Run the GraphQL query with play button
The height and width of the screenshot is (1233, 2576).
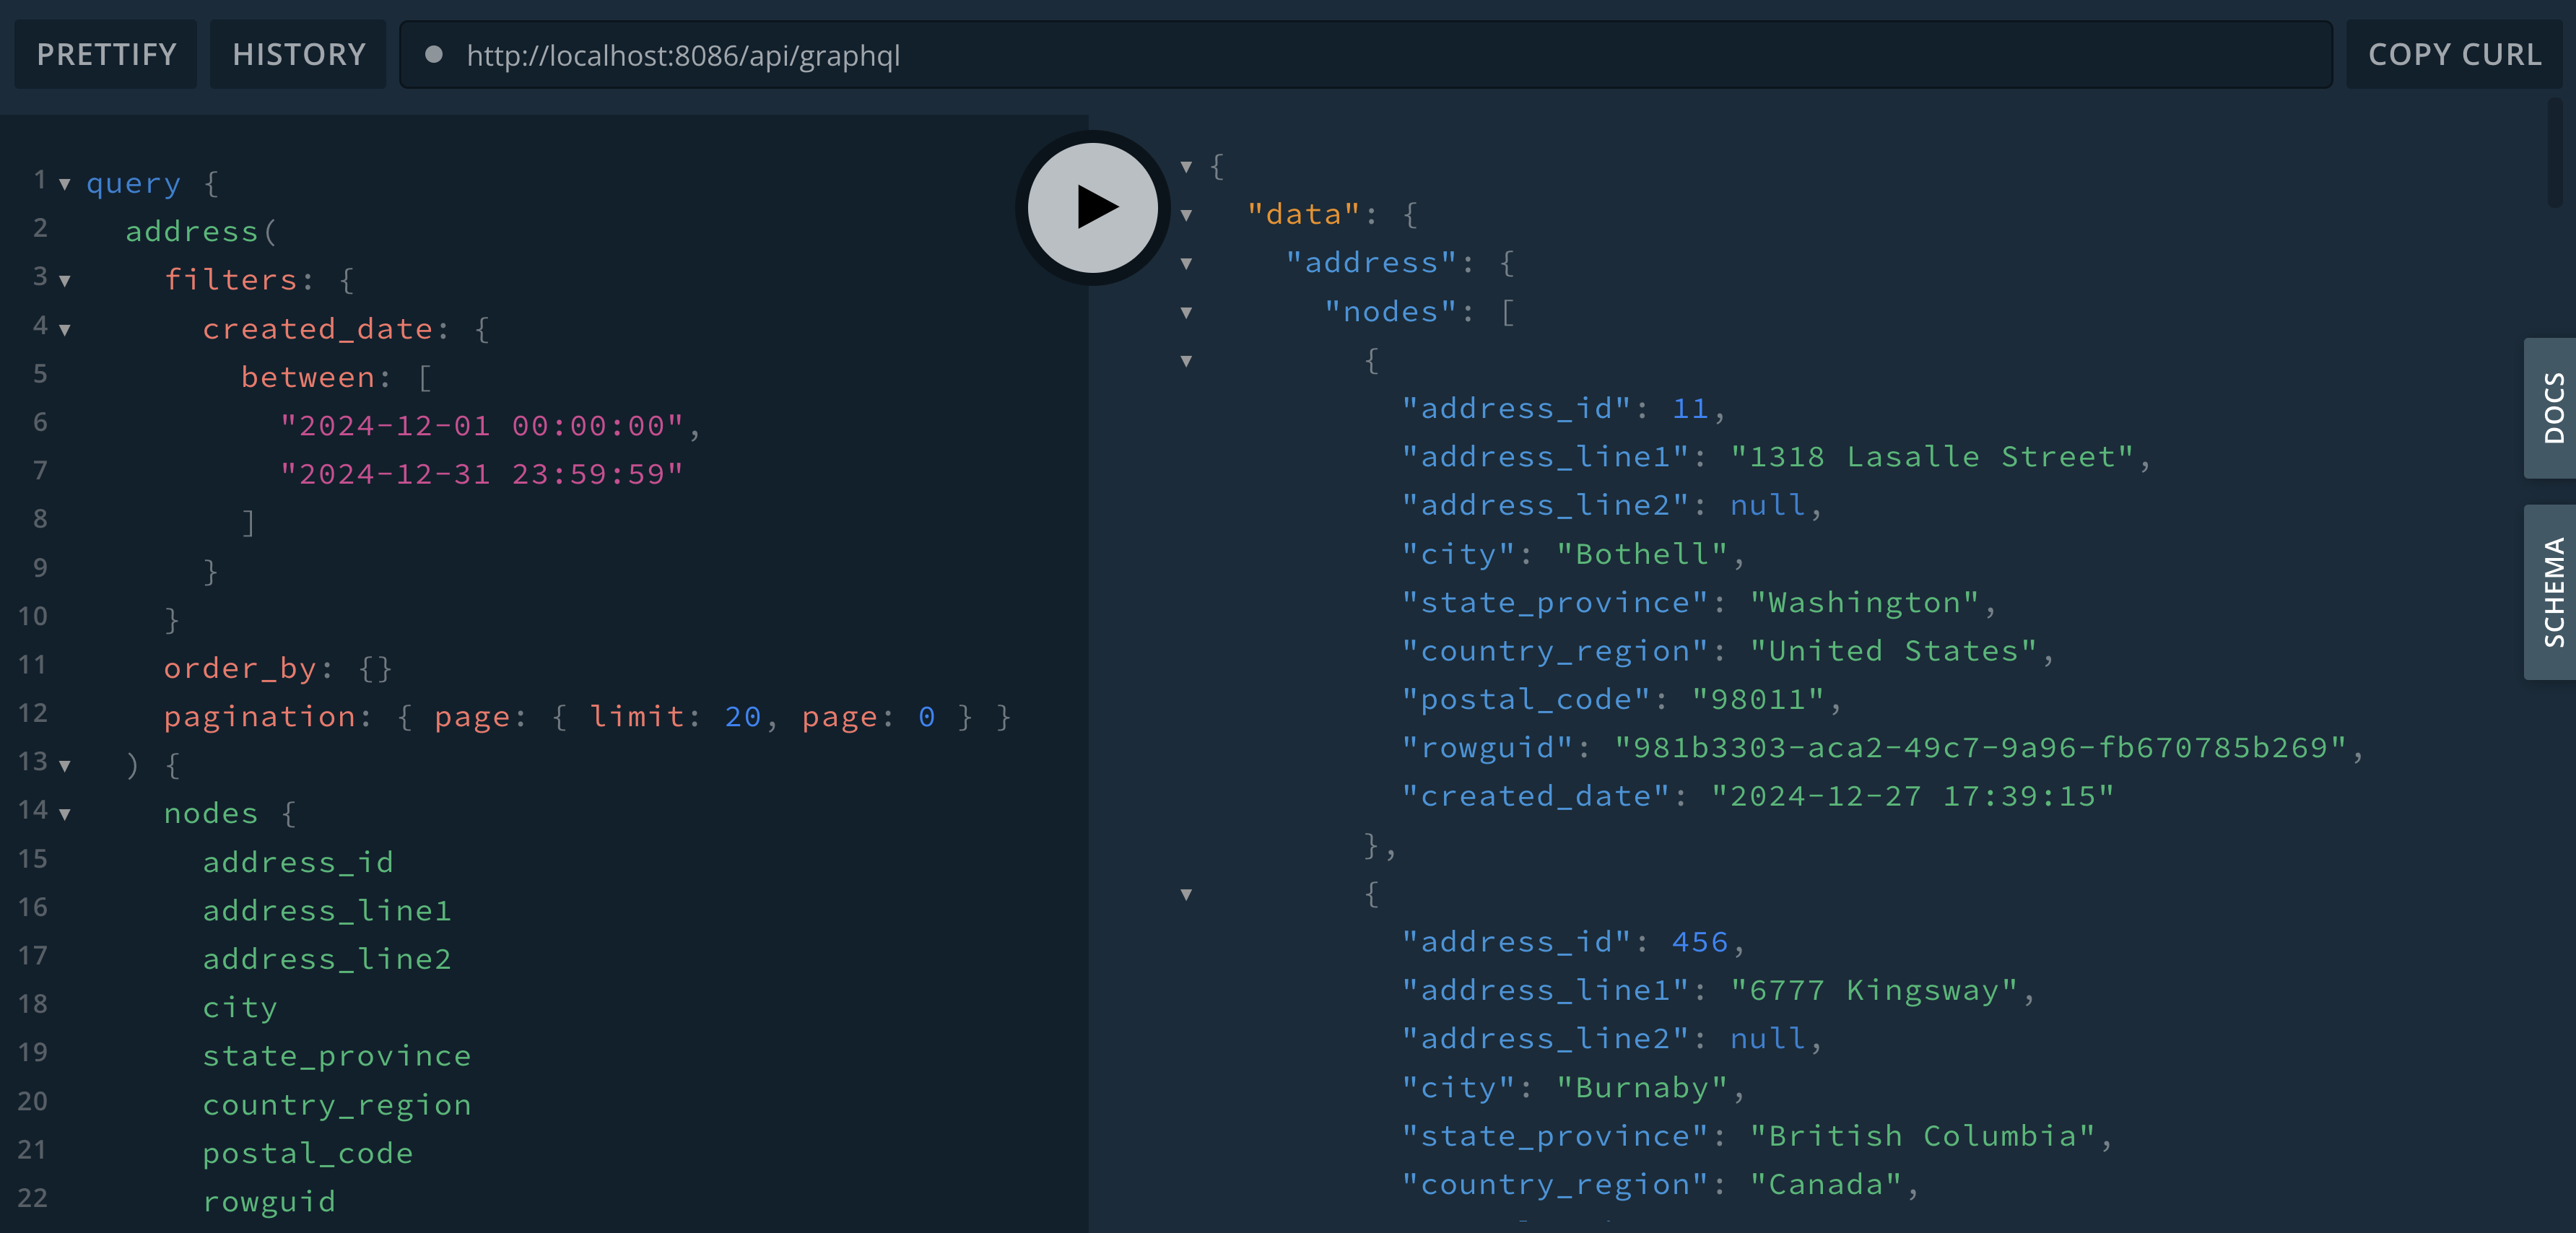pos(1093,207)
